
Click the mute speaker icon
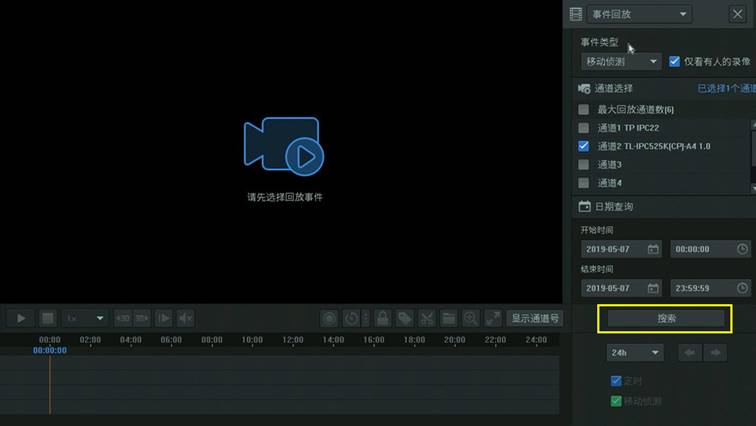[185, 318]
